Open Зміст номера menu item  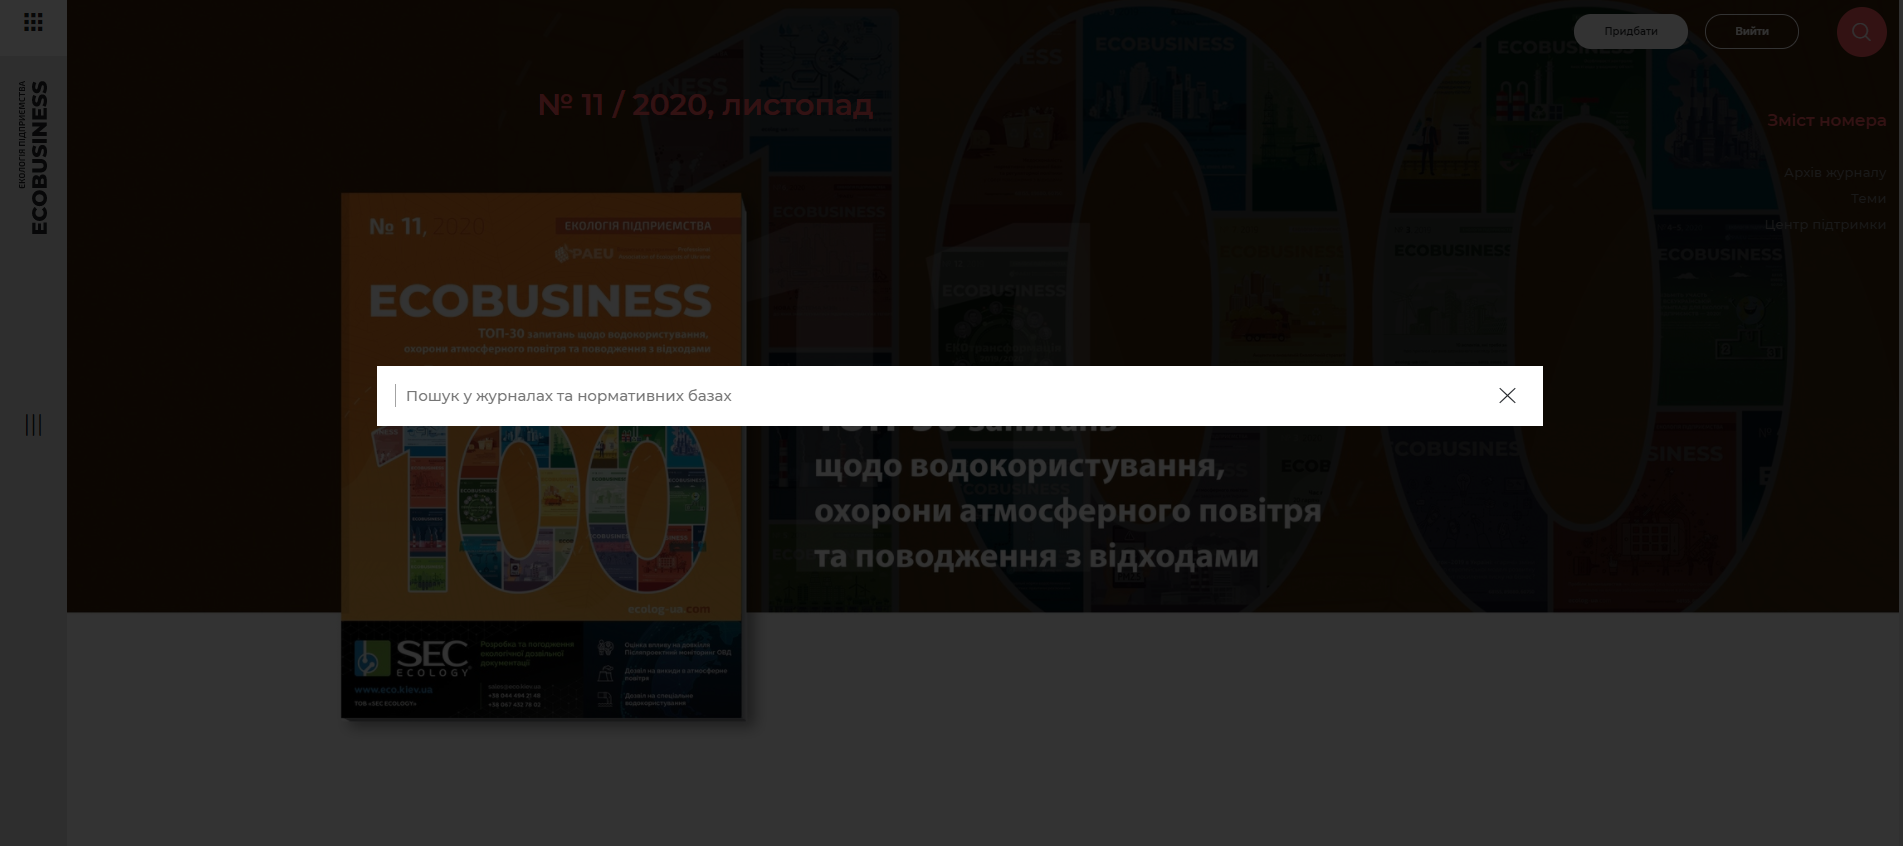coord(1825,120)
